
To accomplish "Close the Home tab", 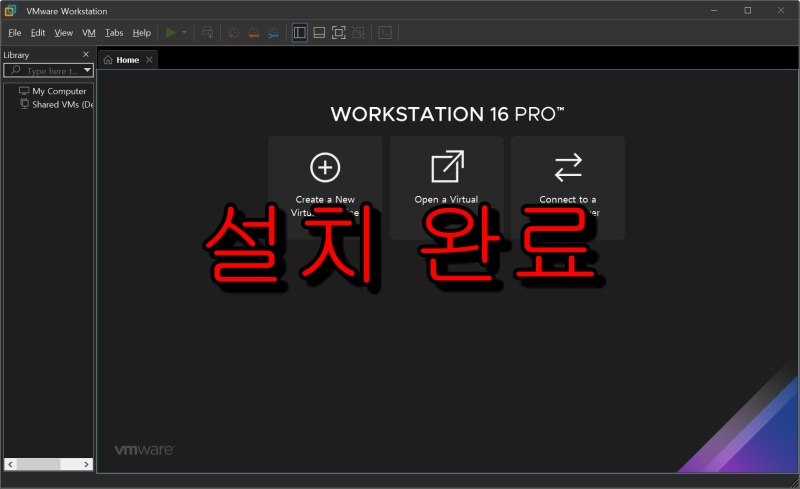I will coord(149,60).
